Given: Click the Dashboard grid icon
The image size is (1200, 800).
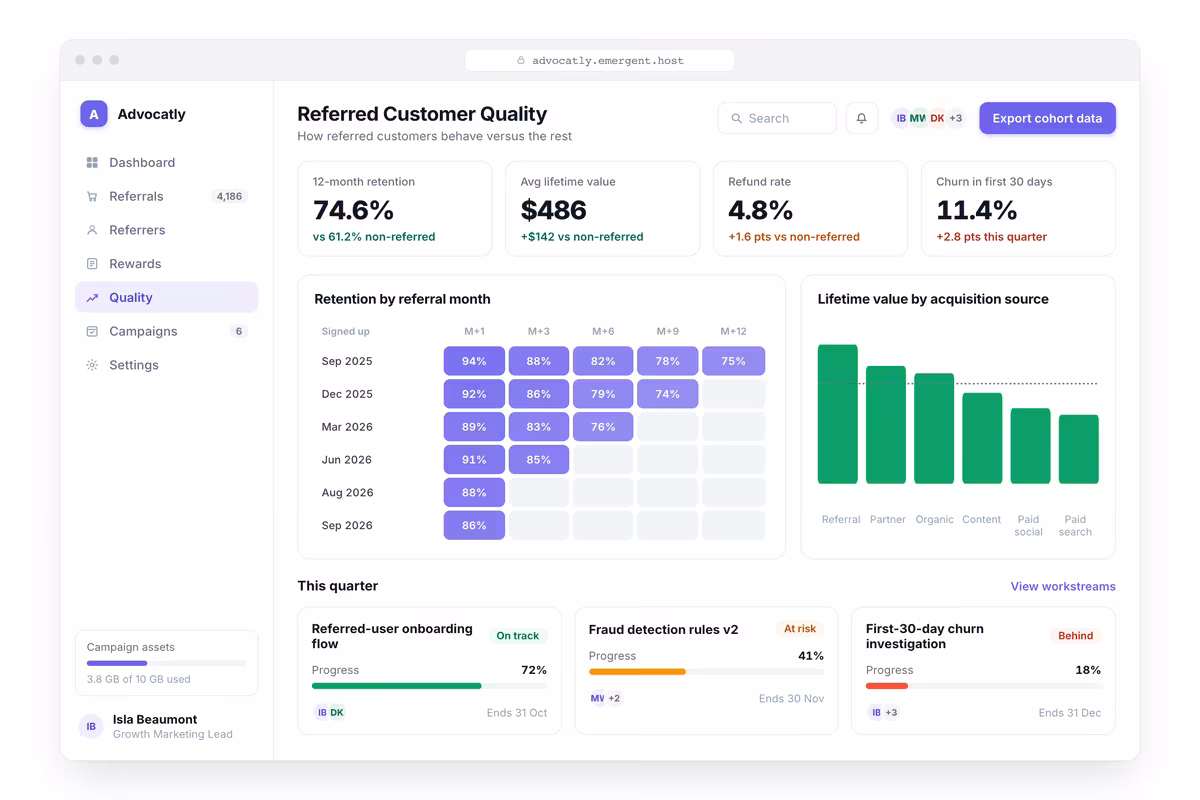Looking at the screenshot, I should point(92,162).
